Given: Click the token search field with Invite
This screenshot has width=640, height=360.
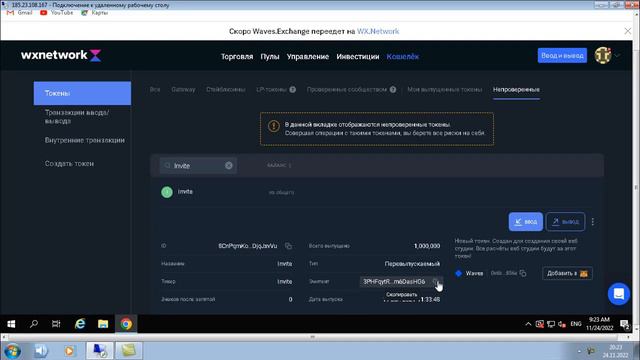Looking at the screenshot, I should (198, 165).
